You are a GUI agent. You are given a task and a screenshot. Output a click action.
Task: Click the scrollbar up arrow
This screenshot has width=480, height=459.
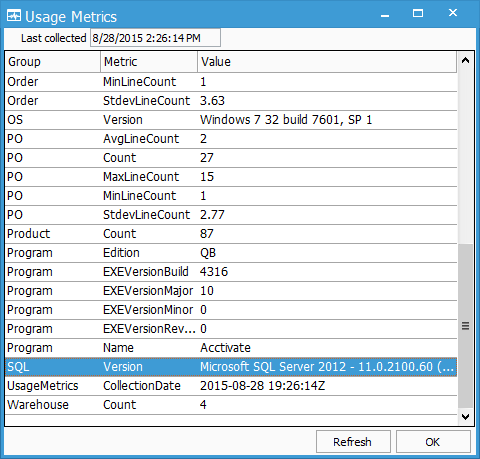[465, 60]
